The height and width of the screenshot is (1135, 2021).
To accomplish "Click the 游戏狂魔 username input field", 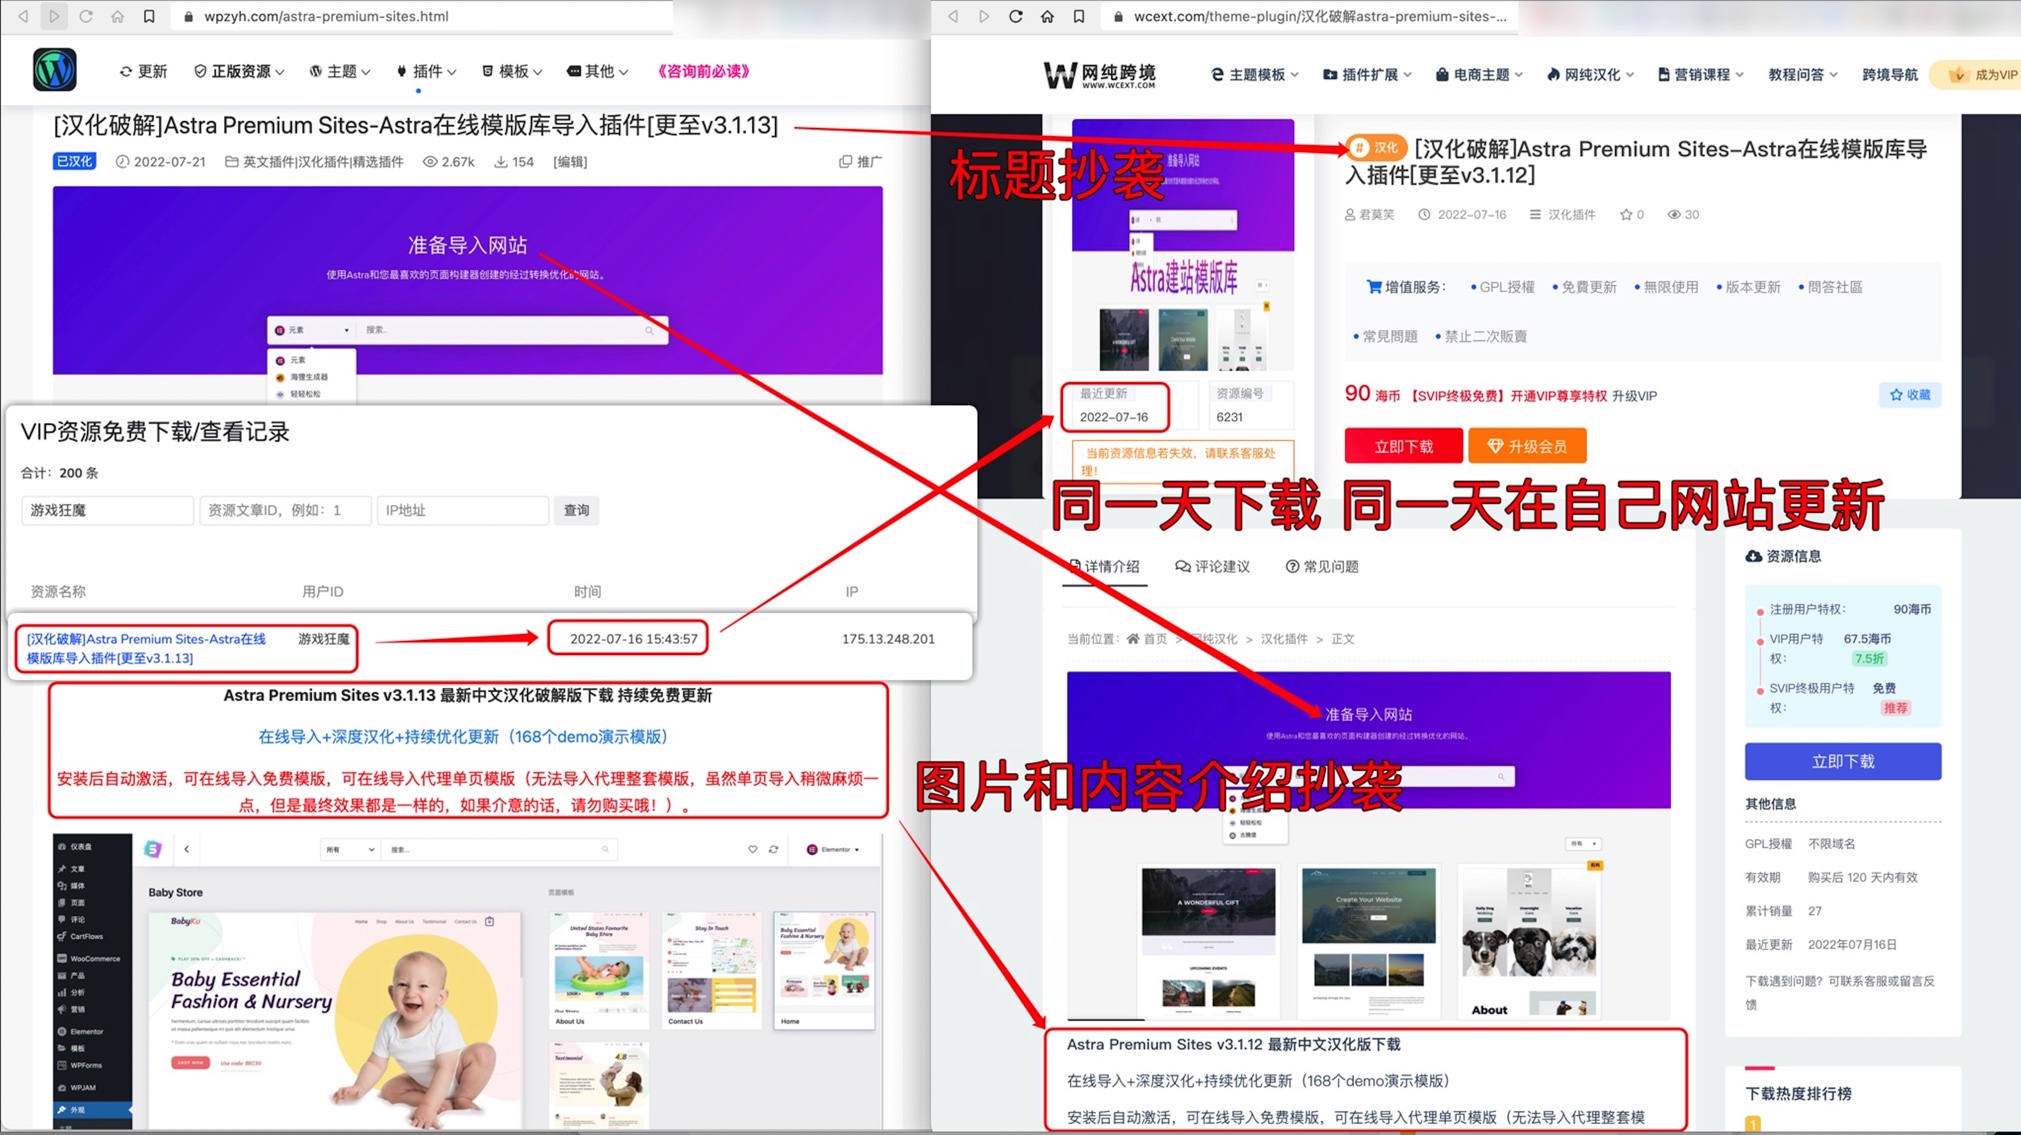I will [x=107, y=510].
